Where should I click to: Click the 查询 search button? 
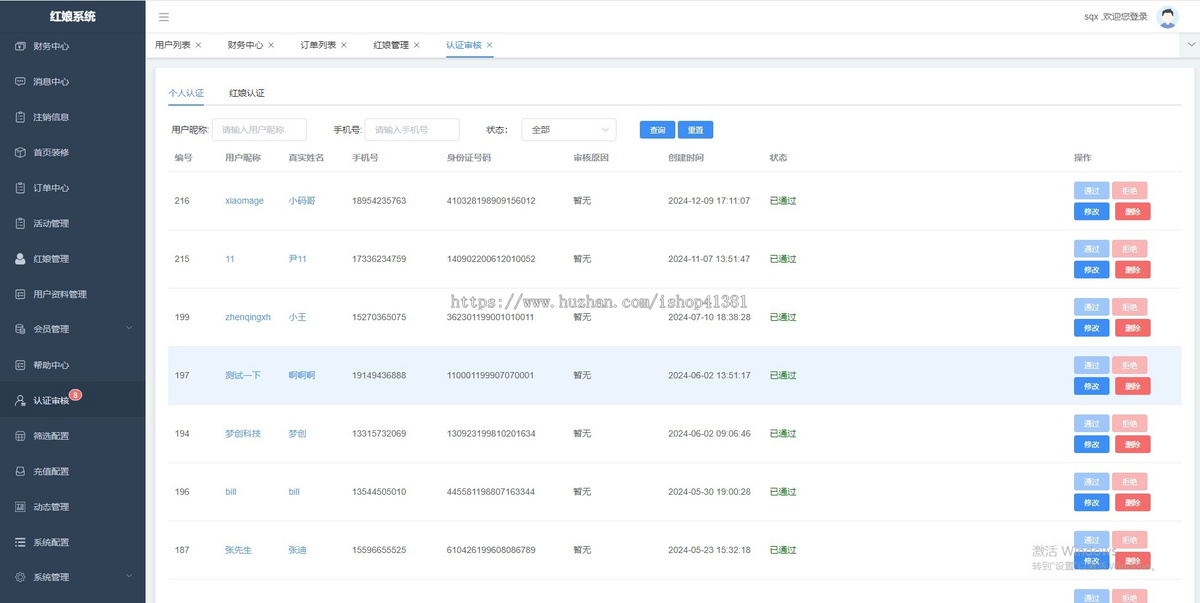[657, 130]
